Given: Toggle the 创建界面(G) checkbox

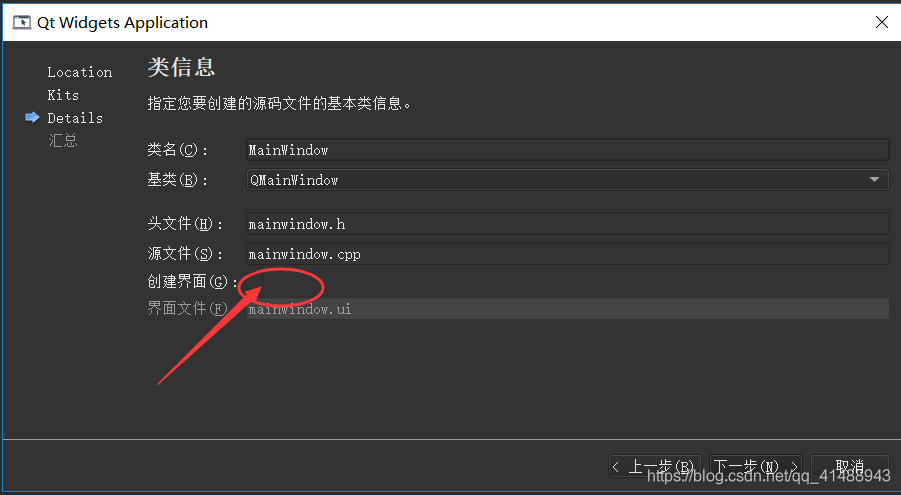Looking at the screenshot, I should [255, 282].
